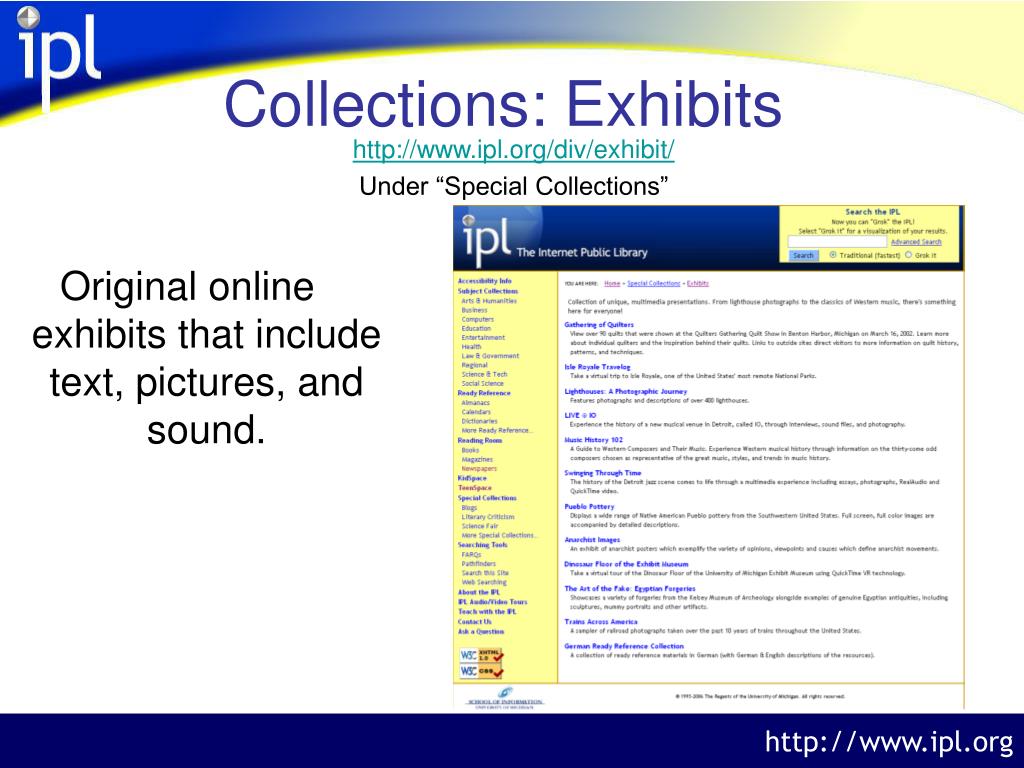The width and height of the screenshot is (1024, 768).
Task: Open the Law & Government subject link
Action: 490,356
